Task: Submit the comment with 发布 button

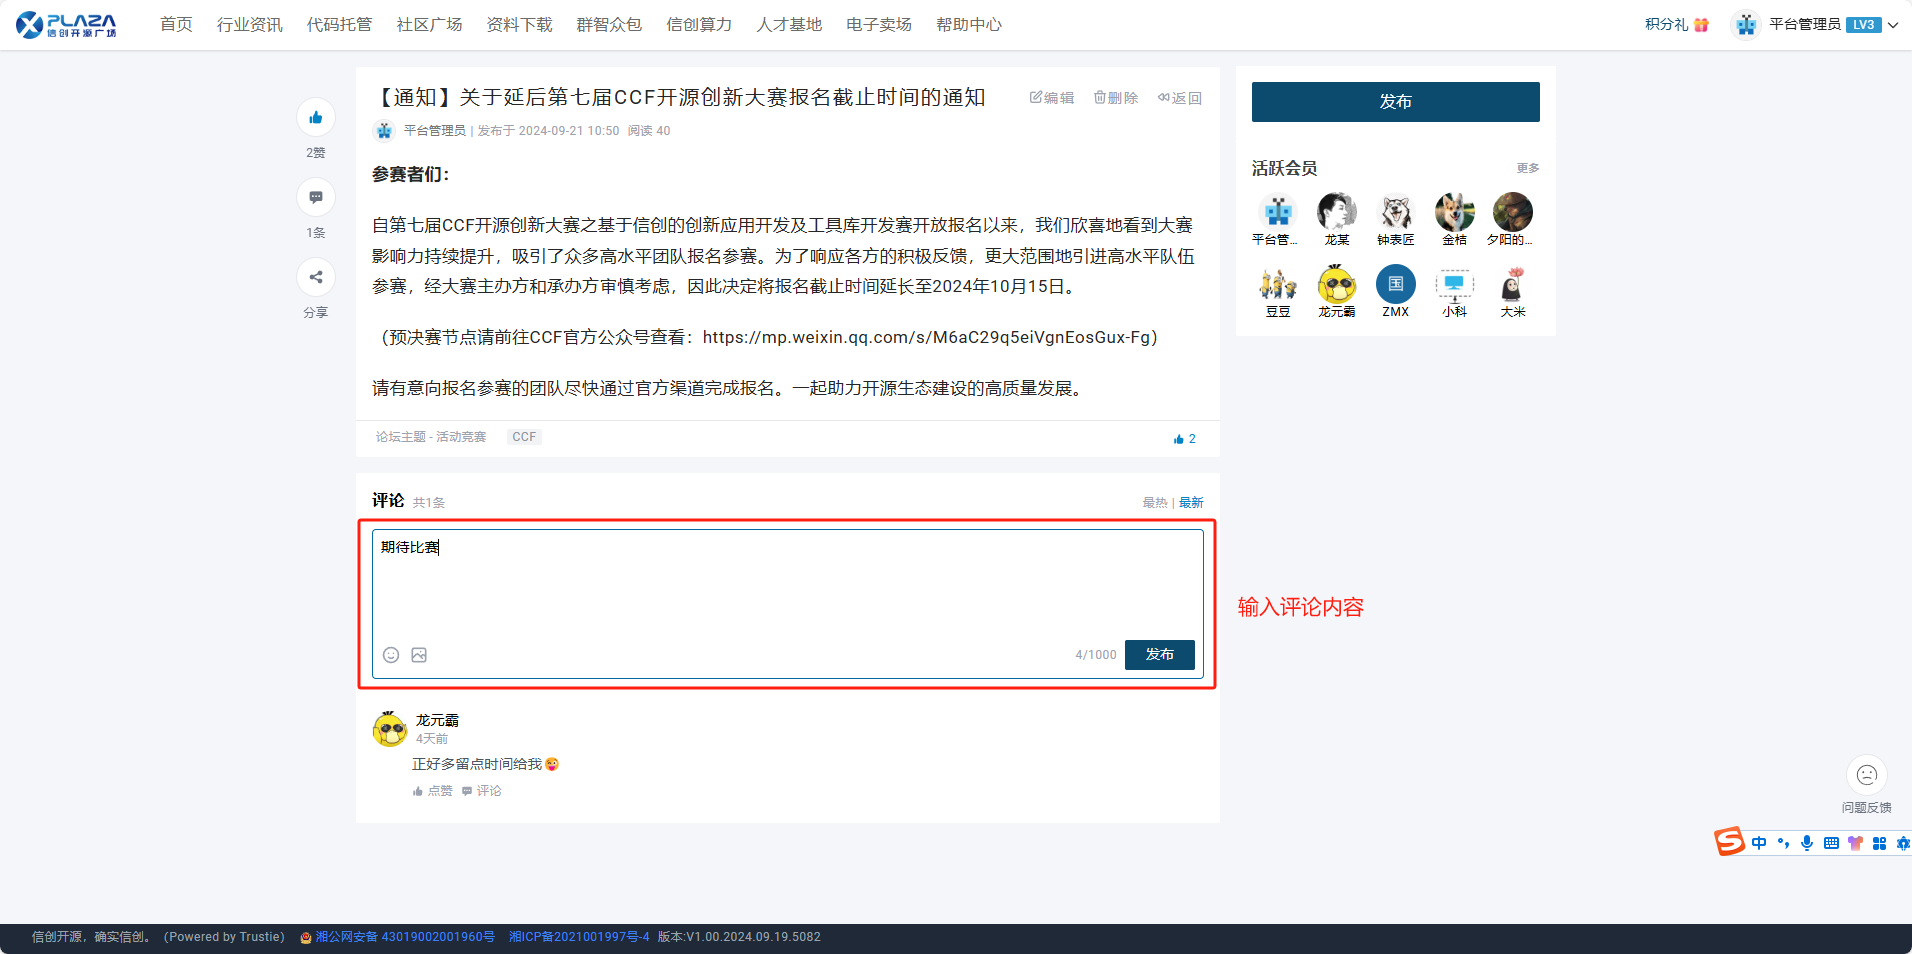Action: pyautogui.click(x=1159, y=654)
